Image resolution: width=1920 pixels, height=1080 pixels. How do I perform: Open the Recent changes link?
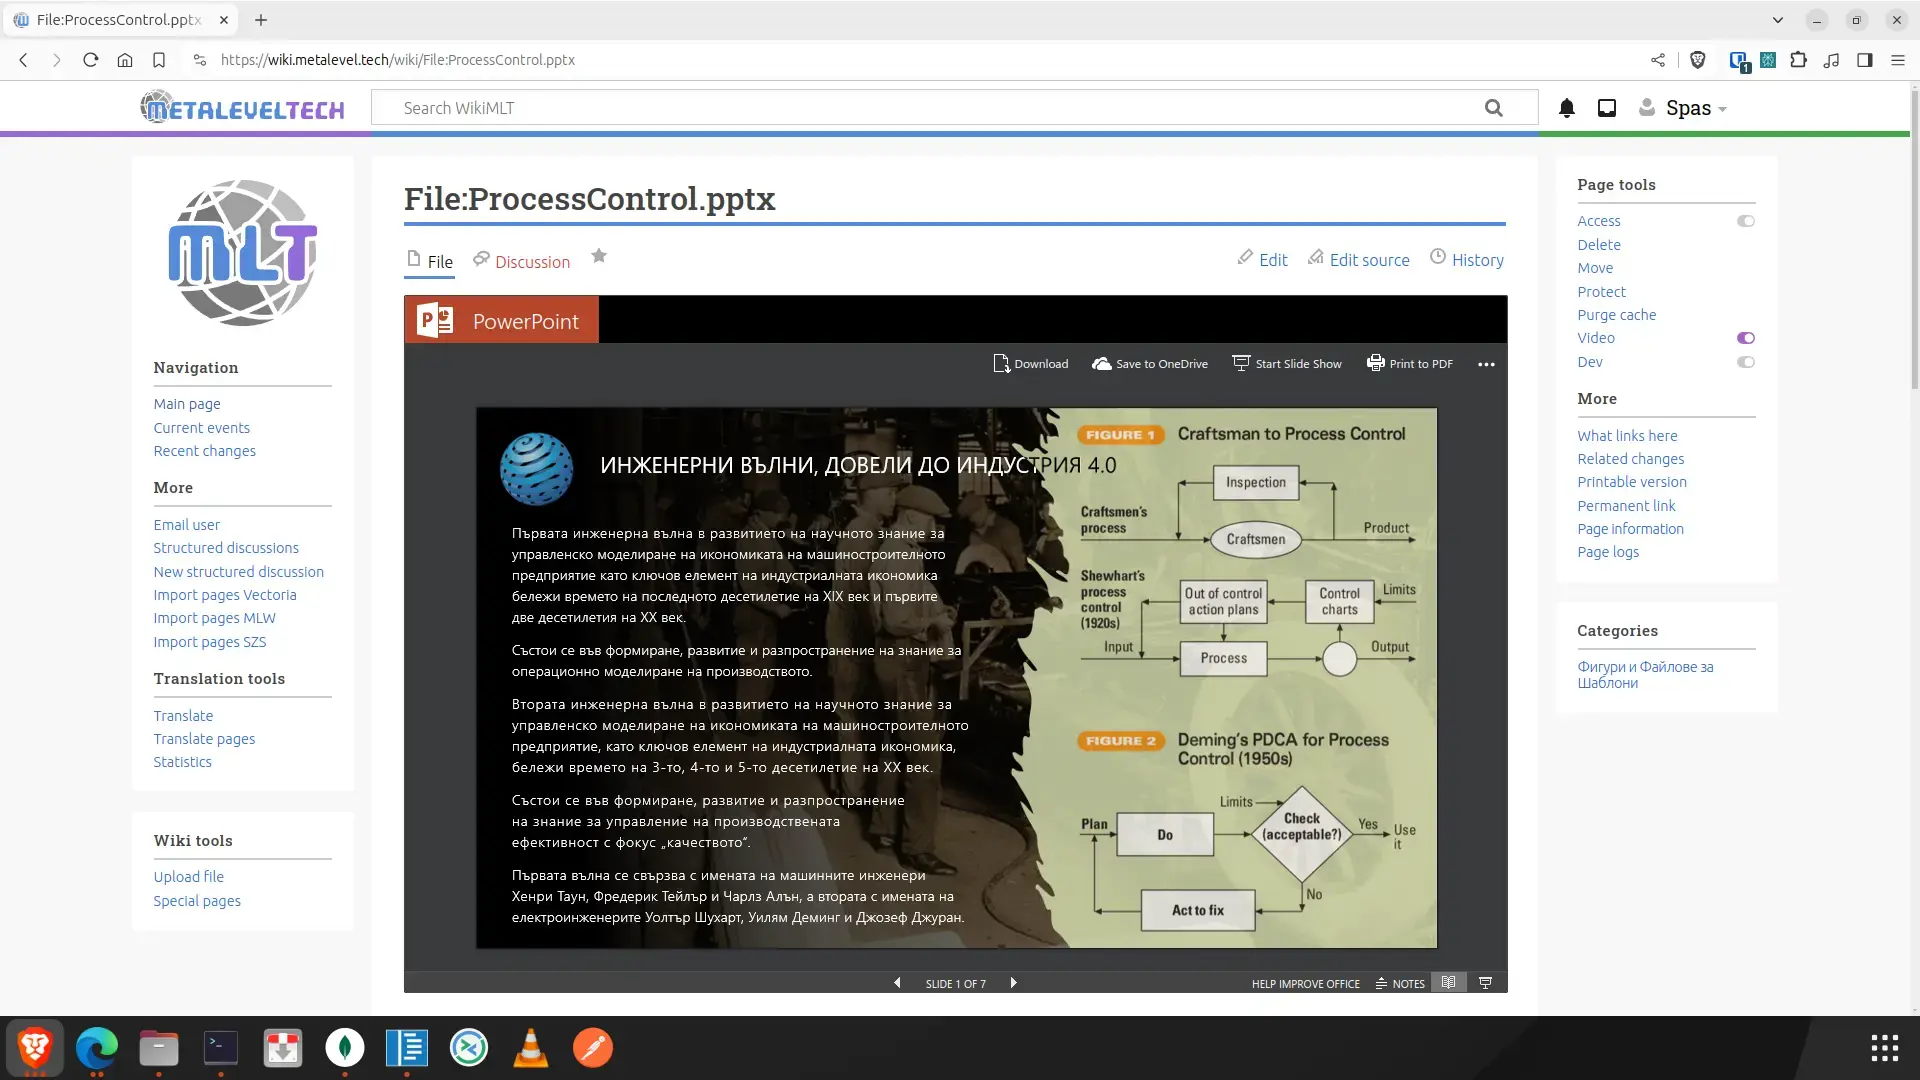pos(204,451)
